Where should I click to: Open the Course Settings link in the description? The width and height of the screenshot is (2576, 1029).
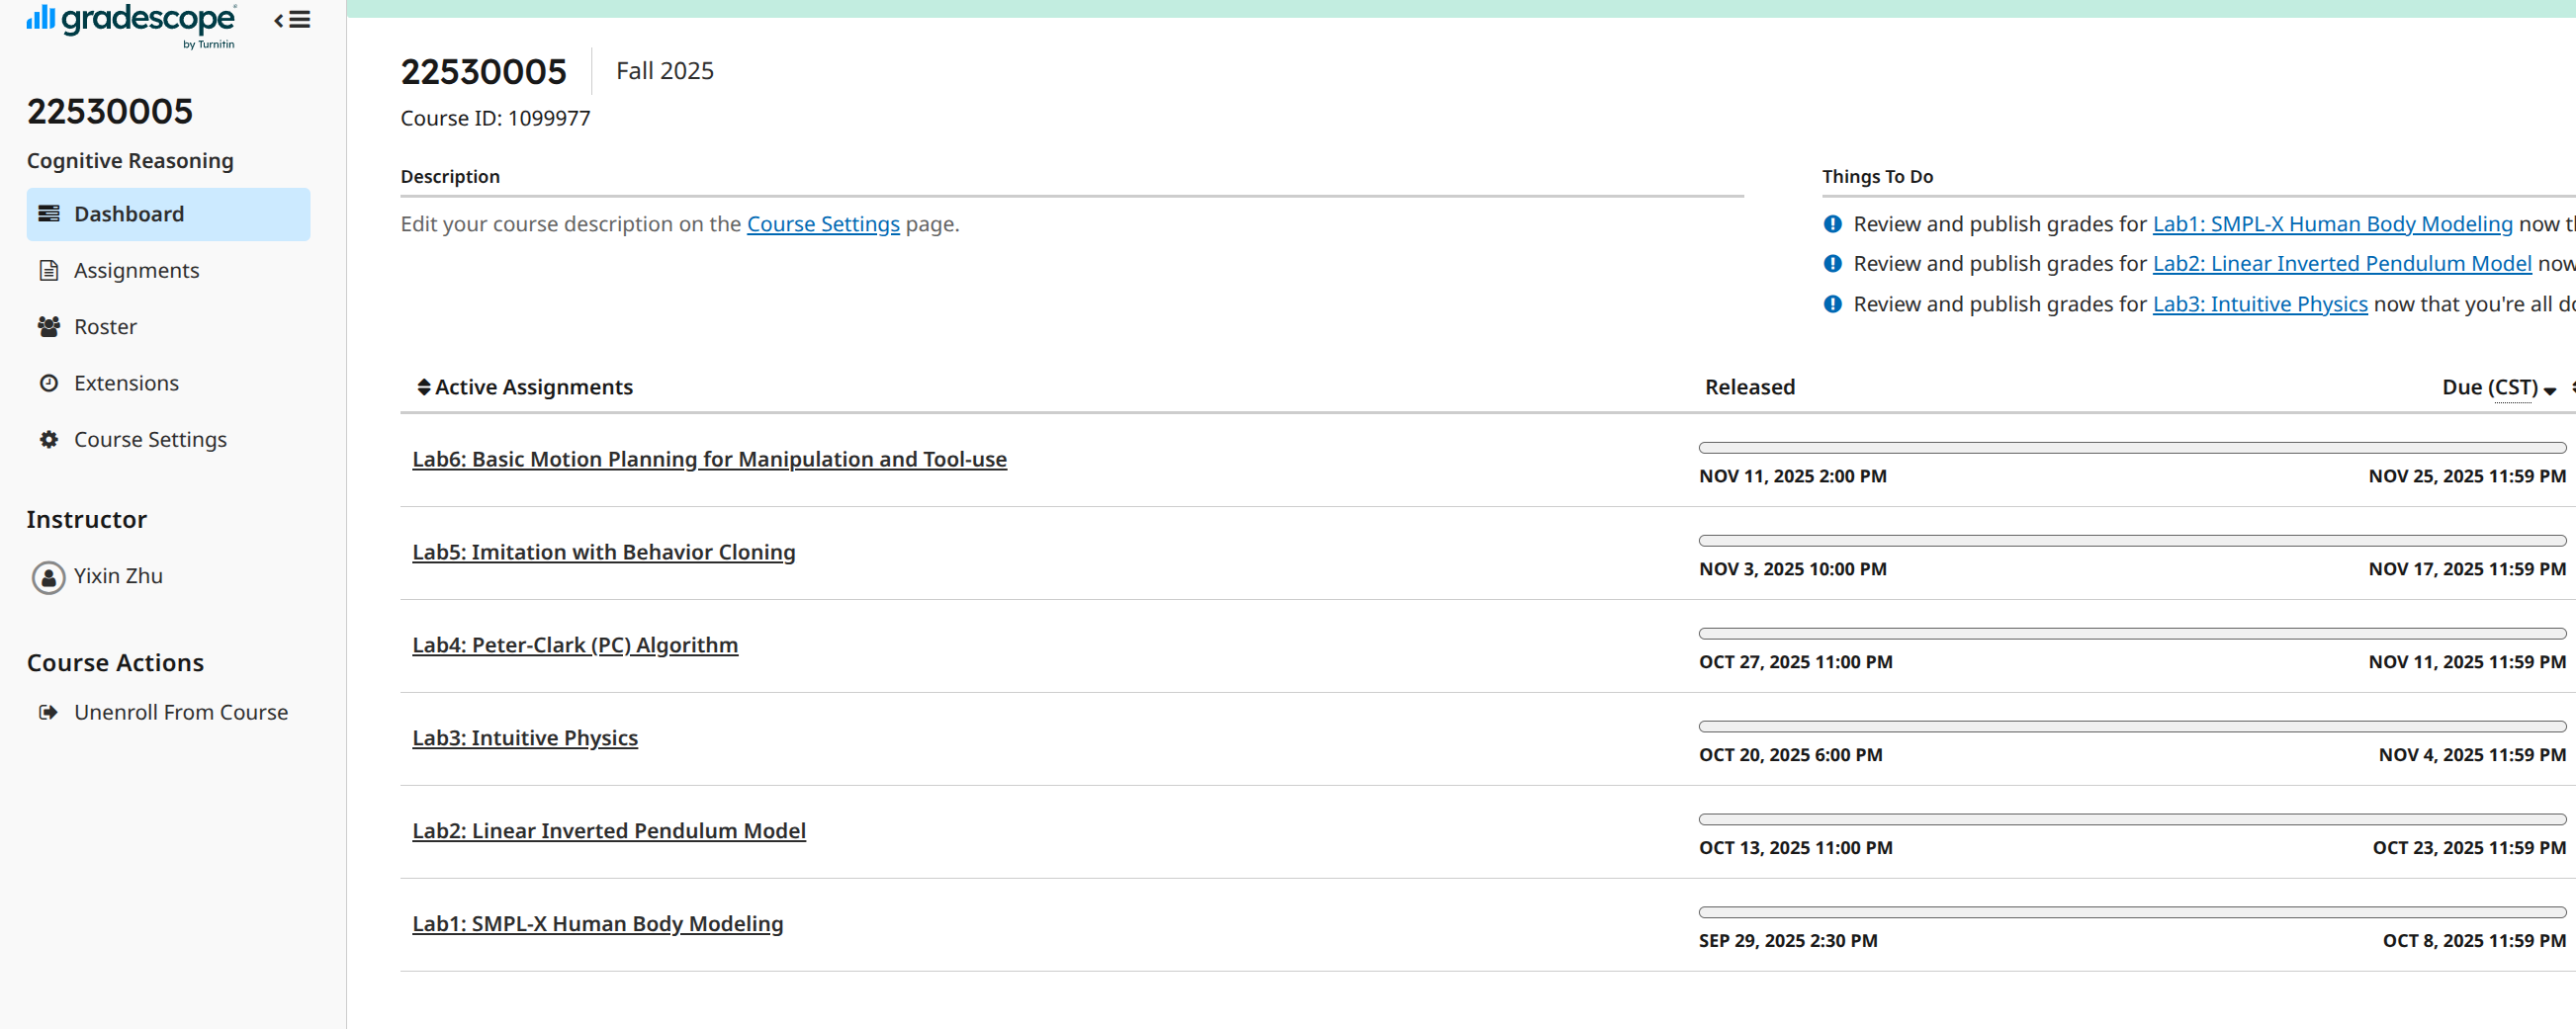pyautogui.click(x=823, y=224)
